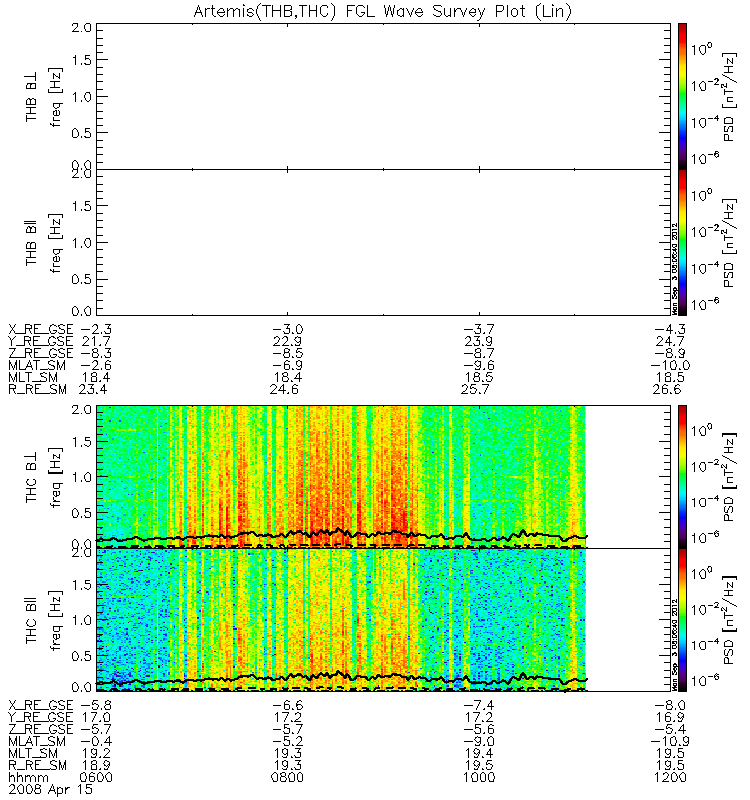Click the X_RE_GSE value '-4.3'

670,329
